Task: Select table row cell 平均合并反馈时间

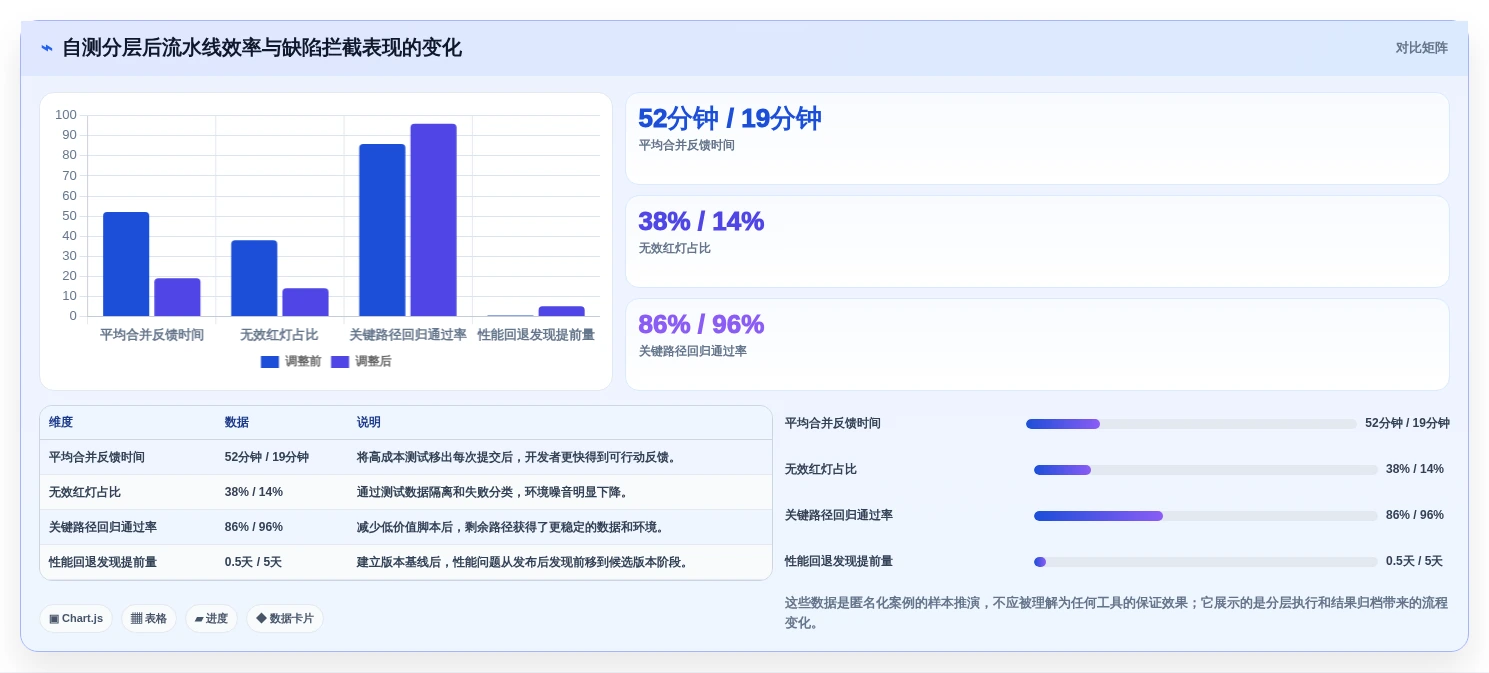Action: click(97, 457)
